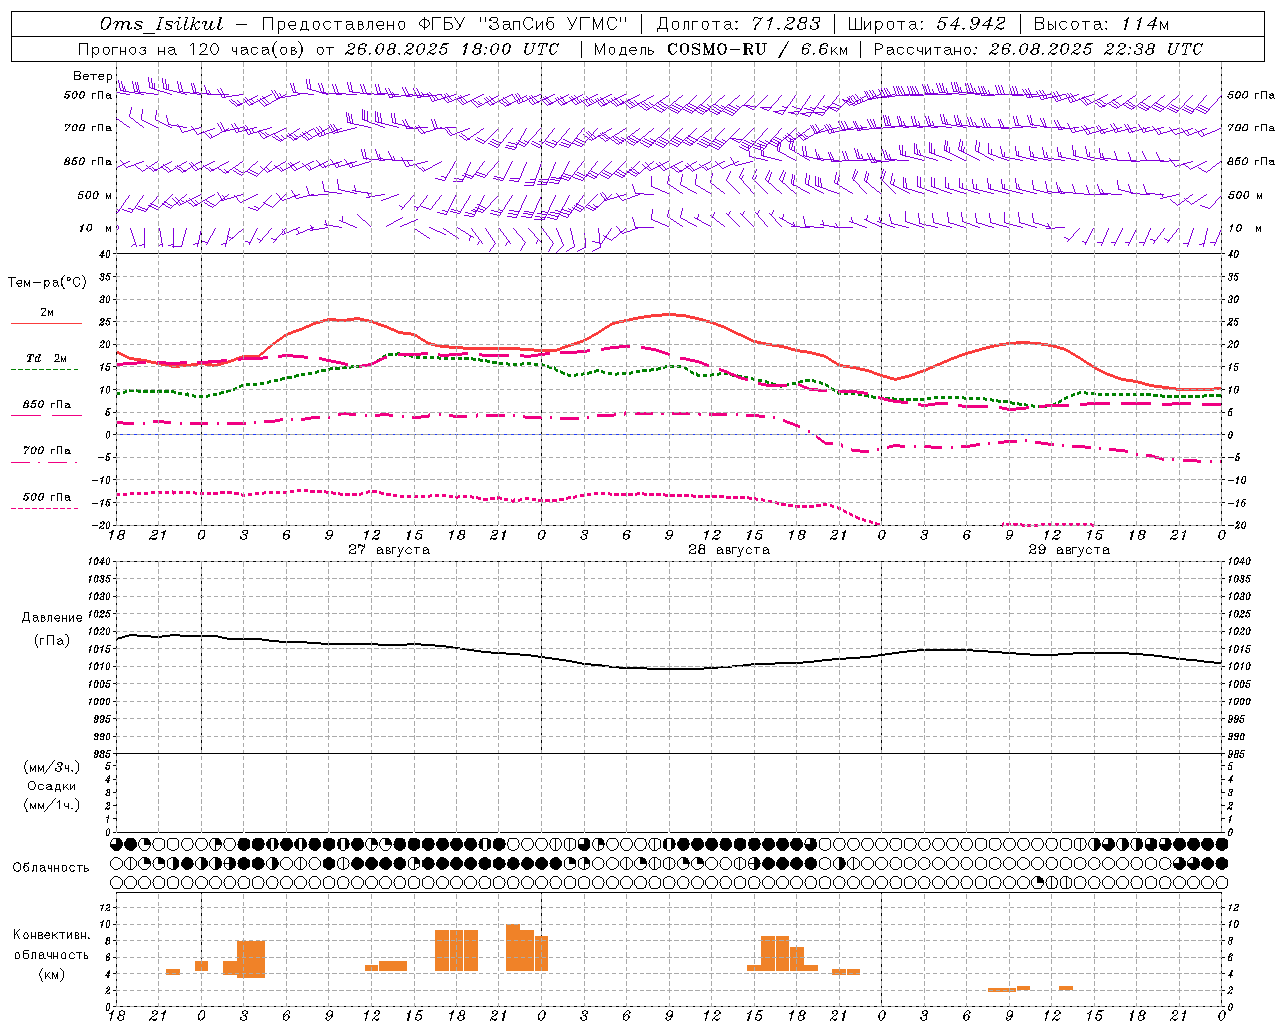Click the 2м temperature legend entry
The width and height of the screenshot is (1280, 1024).
coord(47,312)
